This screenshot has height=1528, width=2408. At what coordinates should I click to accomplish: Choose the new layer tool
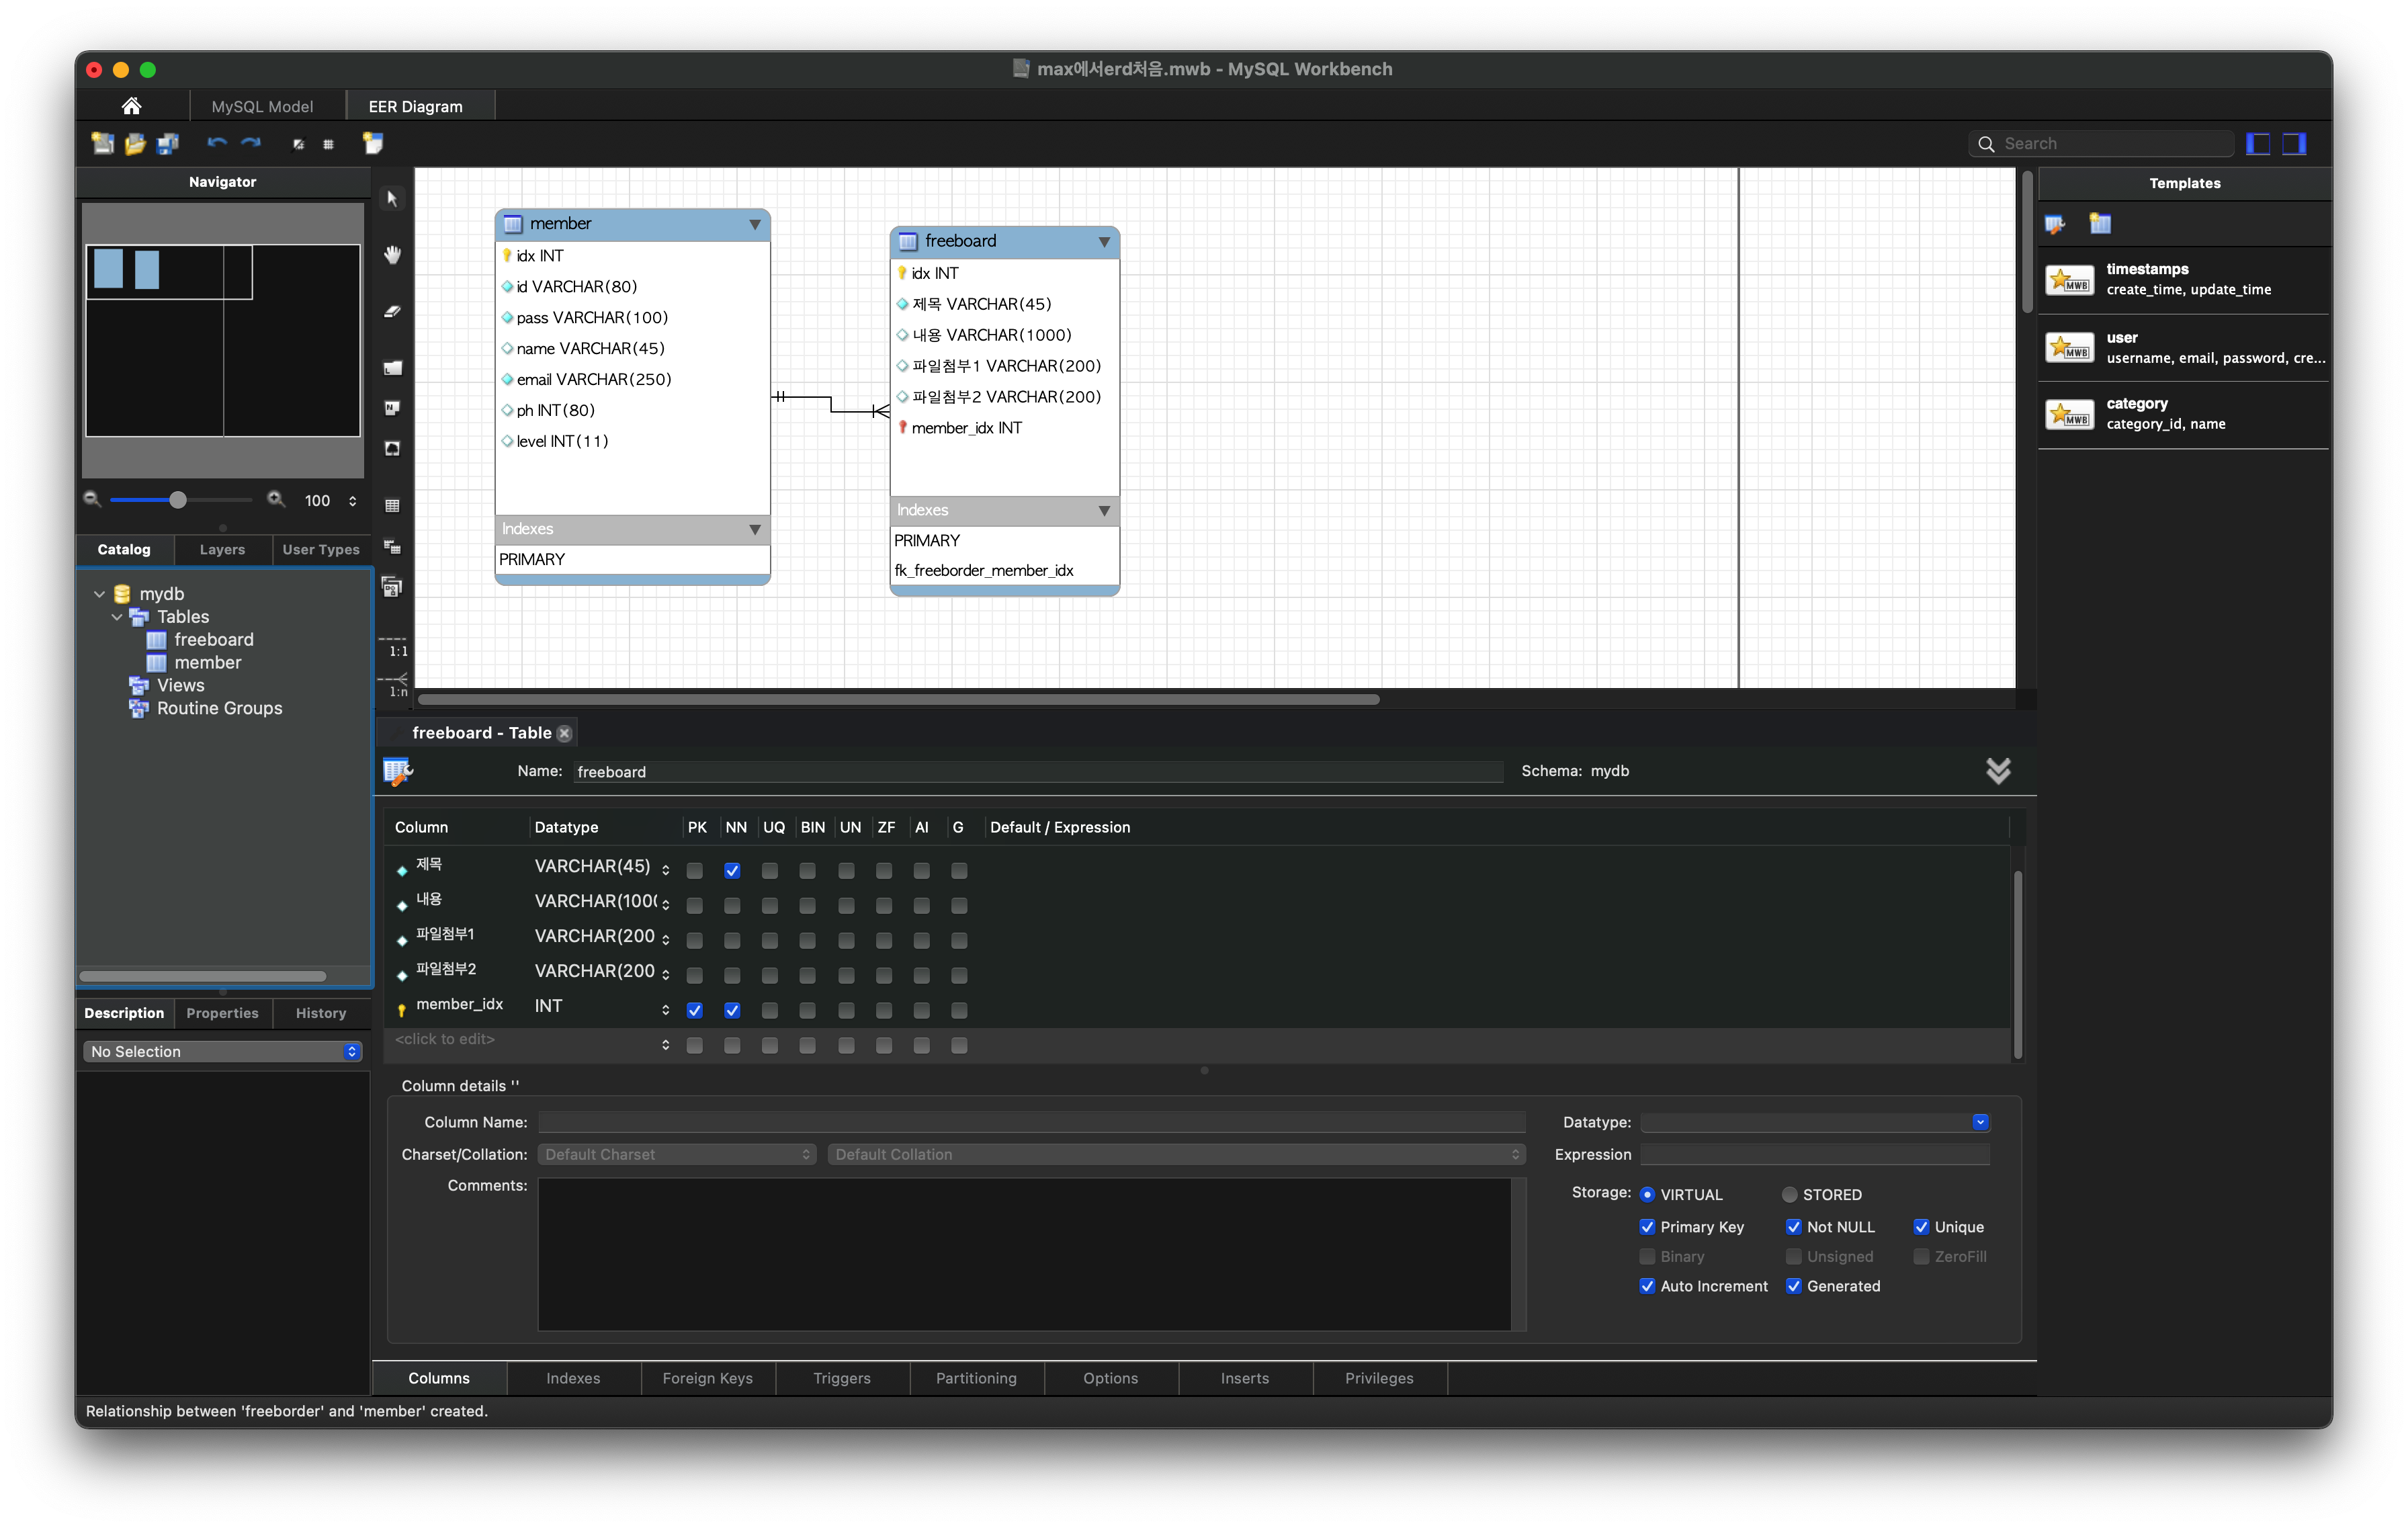click(x=392, y=367)
